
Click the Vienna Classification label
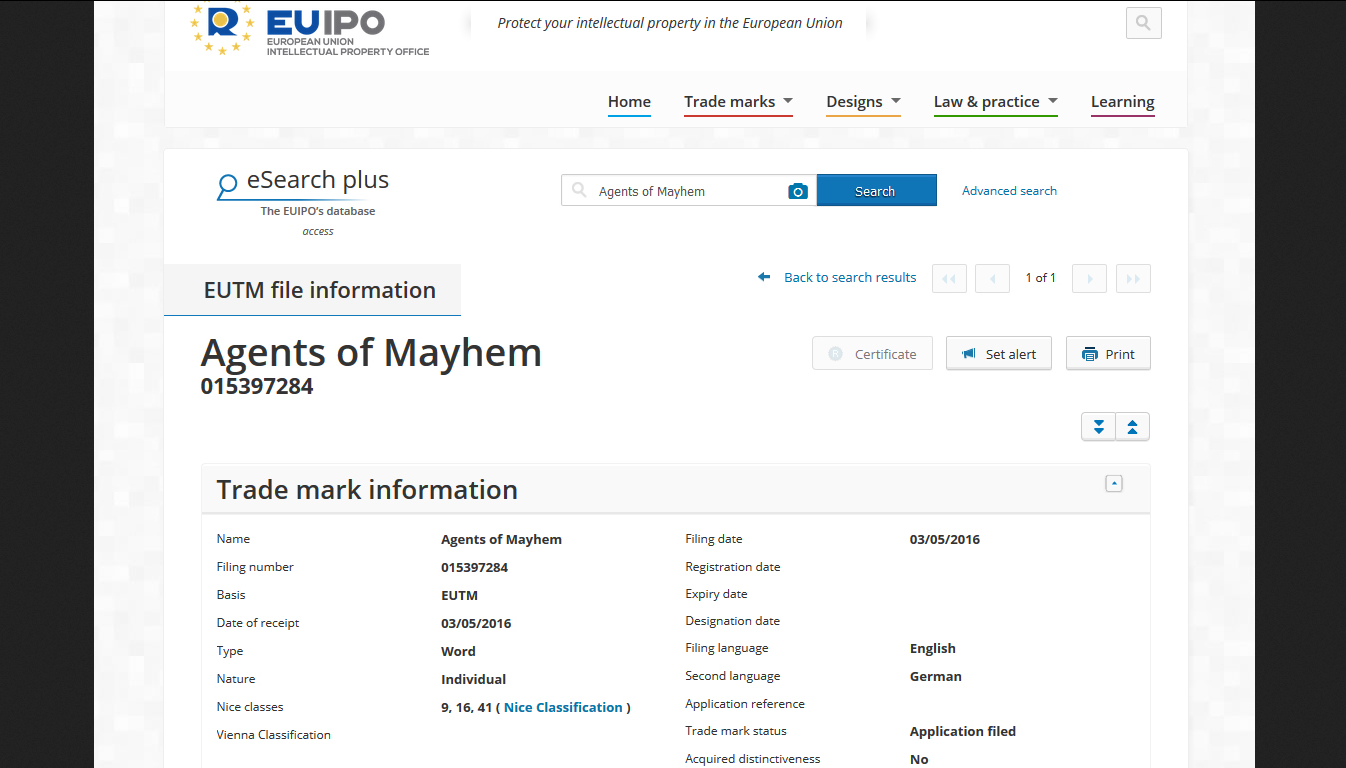[273, 735]
